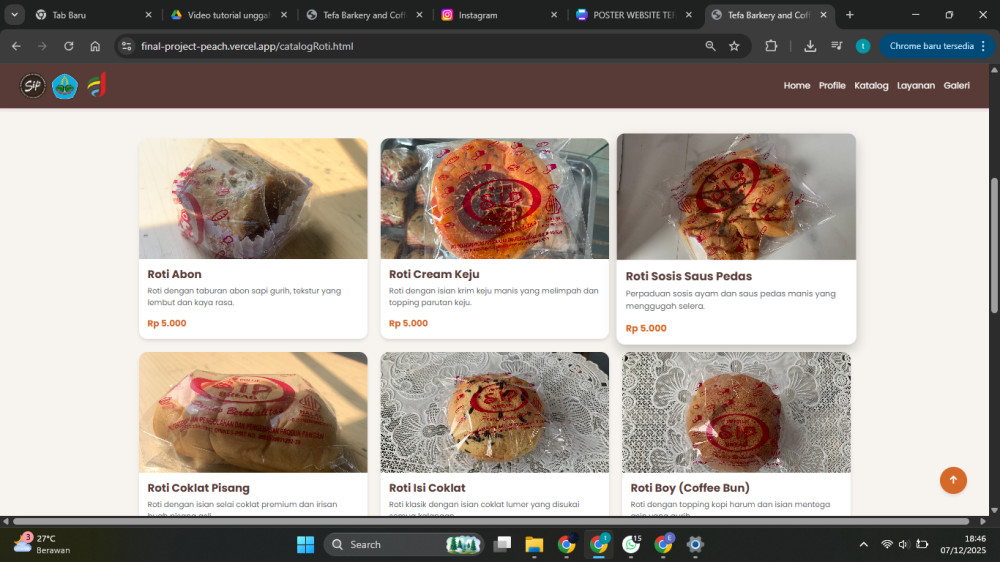Click the address bar URL field
The image size is (1000, 562).
click(400, 46)
